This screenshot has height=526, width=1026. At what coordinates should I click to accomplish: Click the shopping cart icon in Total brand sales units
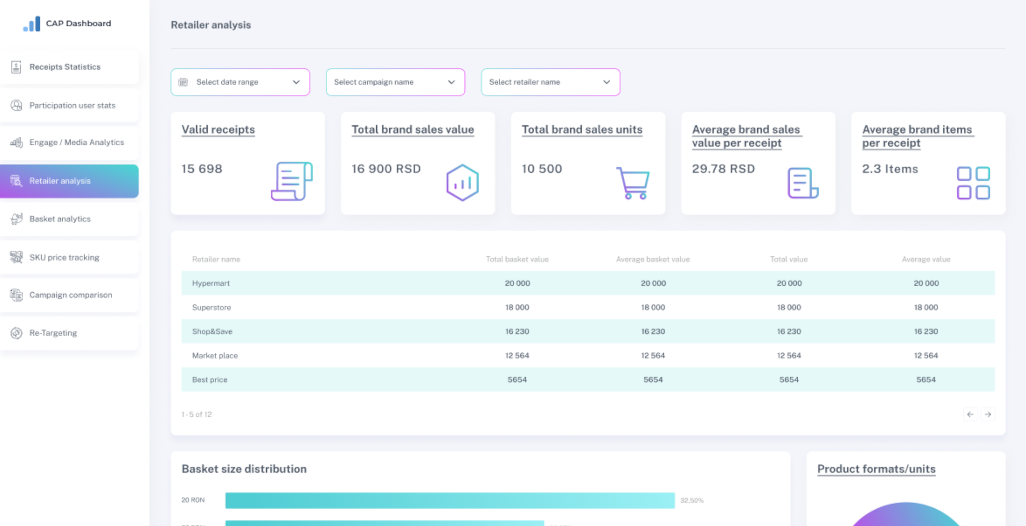coord(632,182)
